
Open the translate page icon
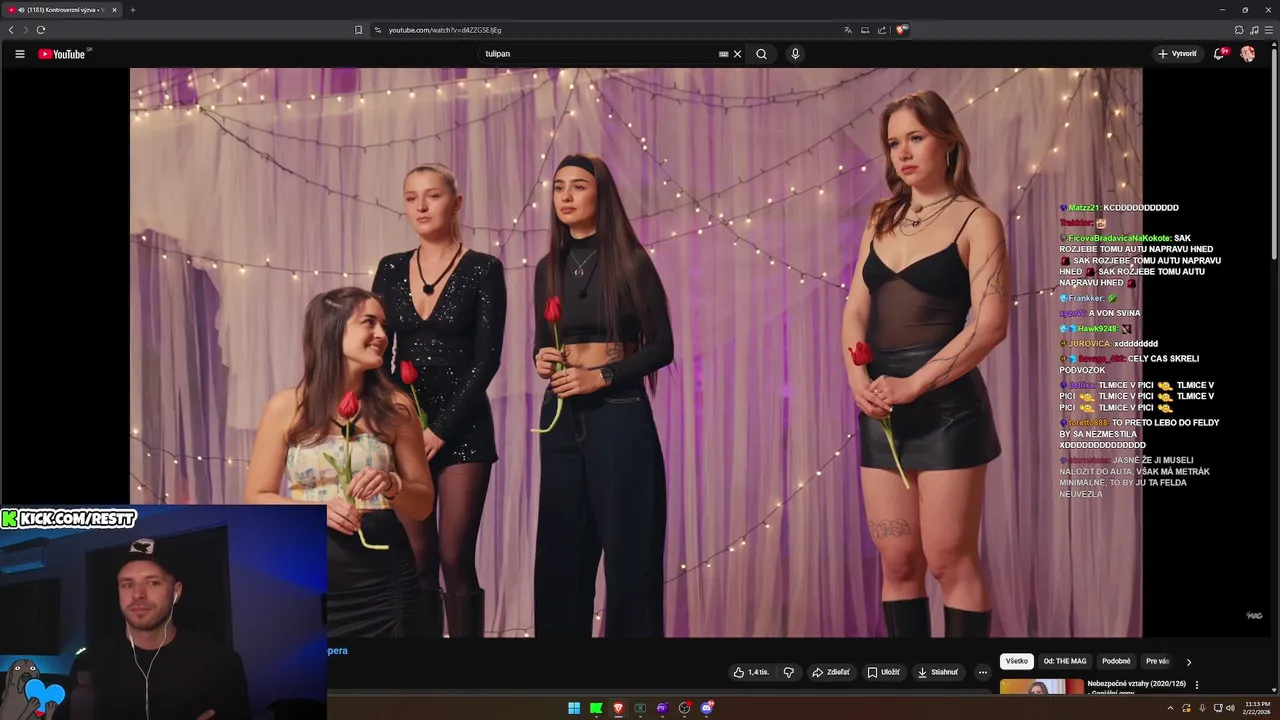pos(848,30)
